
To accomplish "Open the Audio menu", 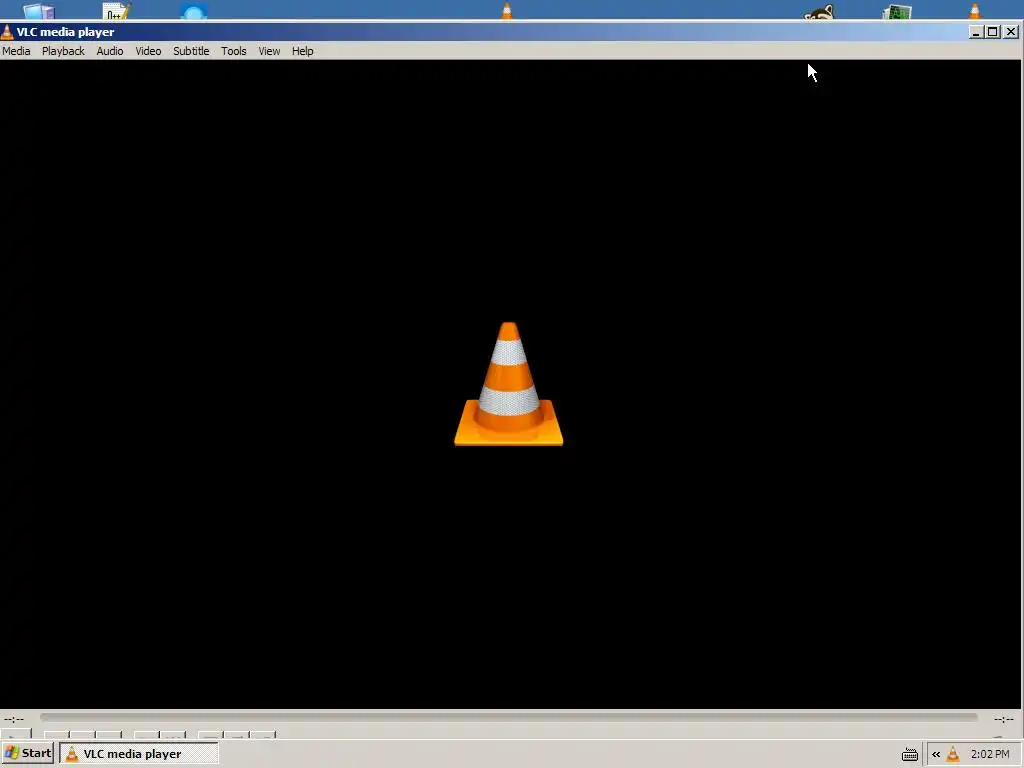I will pos(110,51).
